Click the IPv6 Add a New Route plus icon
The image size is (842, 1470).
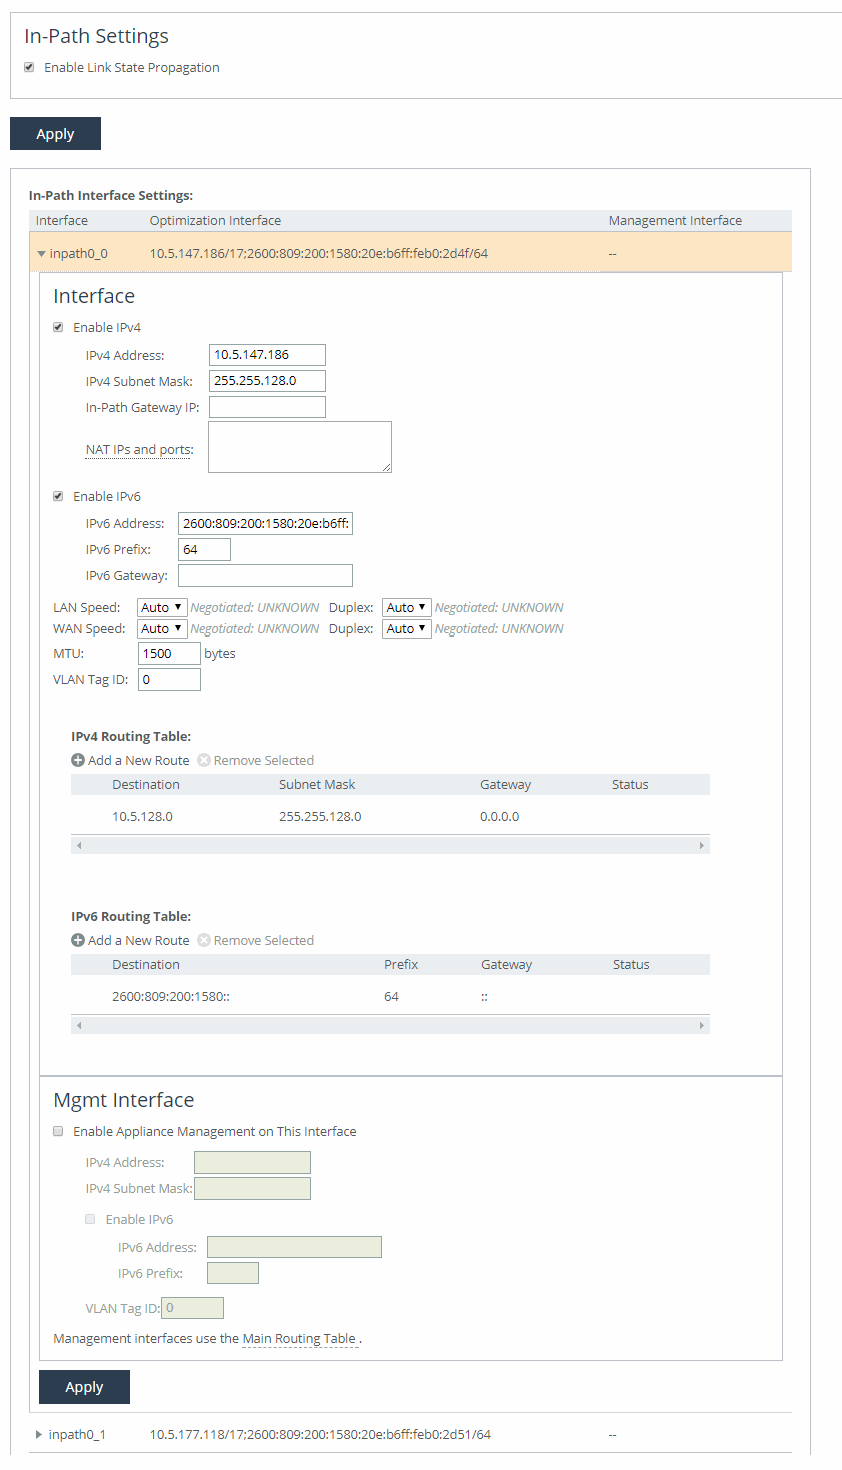(x=78, y=940)
